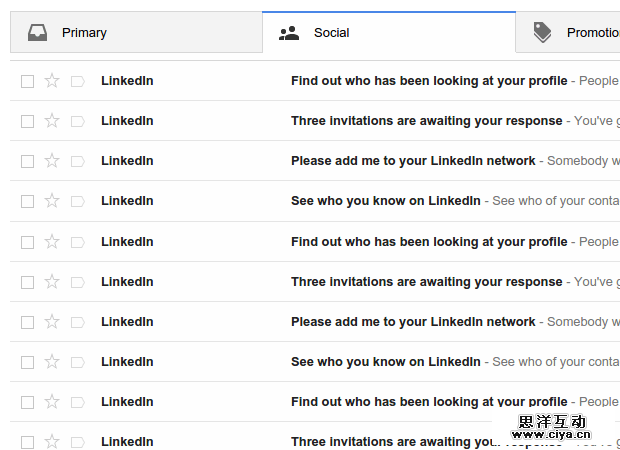The width and height of the screenshot is (620, 450).
Task: Click the inbox tray icon on Primary
Action: [x=37, y=33]
